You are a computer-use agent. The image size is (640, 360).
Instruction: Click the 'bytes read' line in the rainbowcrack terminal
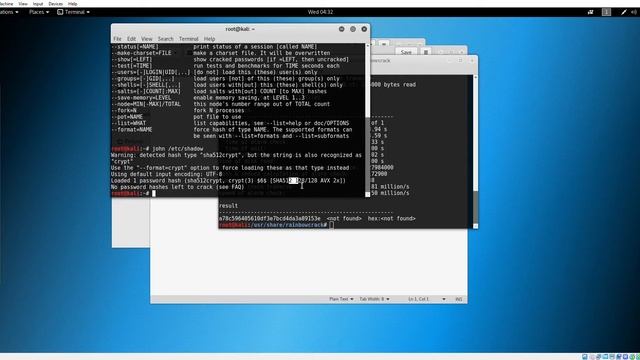[393, 84]
